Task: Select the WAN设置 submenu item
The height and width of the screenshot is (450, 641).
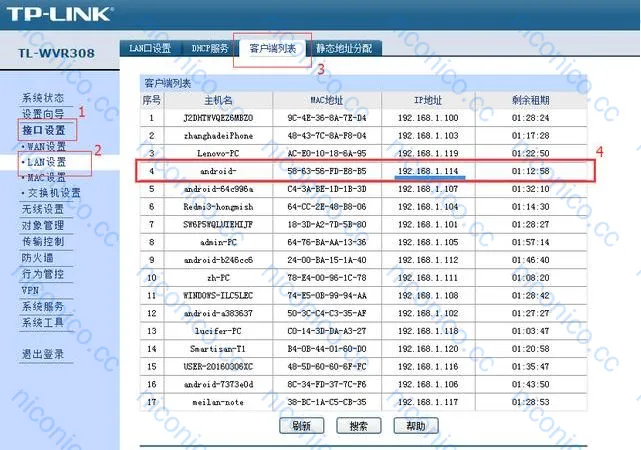Action: click(44, 146)
